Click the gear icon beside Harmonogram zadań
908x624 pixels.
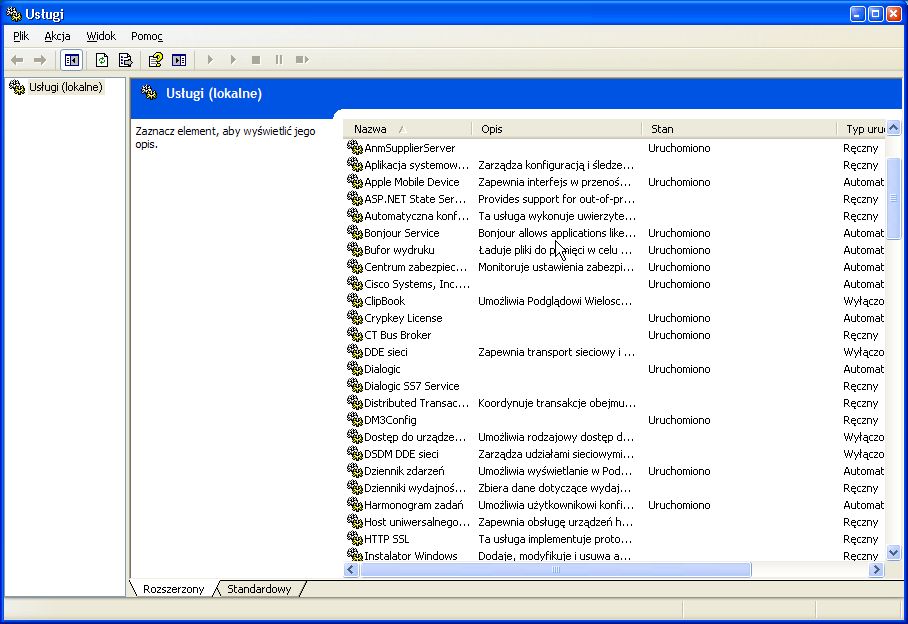[x=354, y=505]
